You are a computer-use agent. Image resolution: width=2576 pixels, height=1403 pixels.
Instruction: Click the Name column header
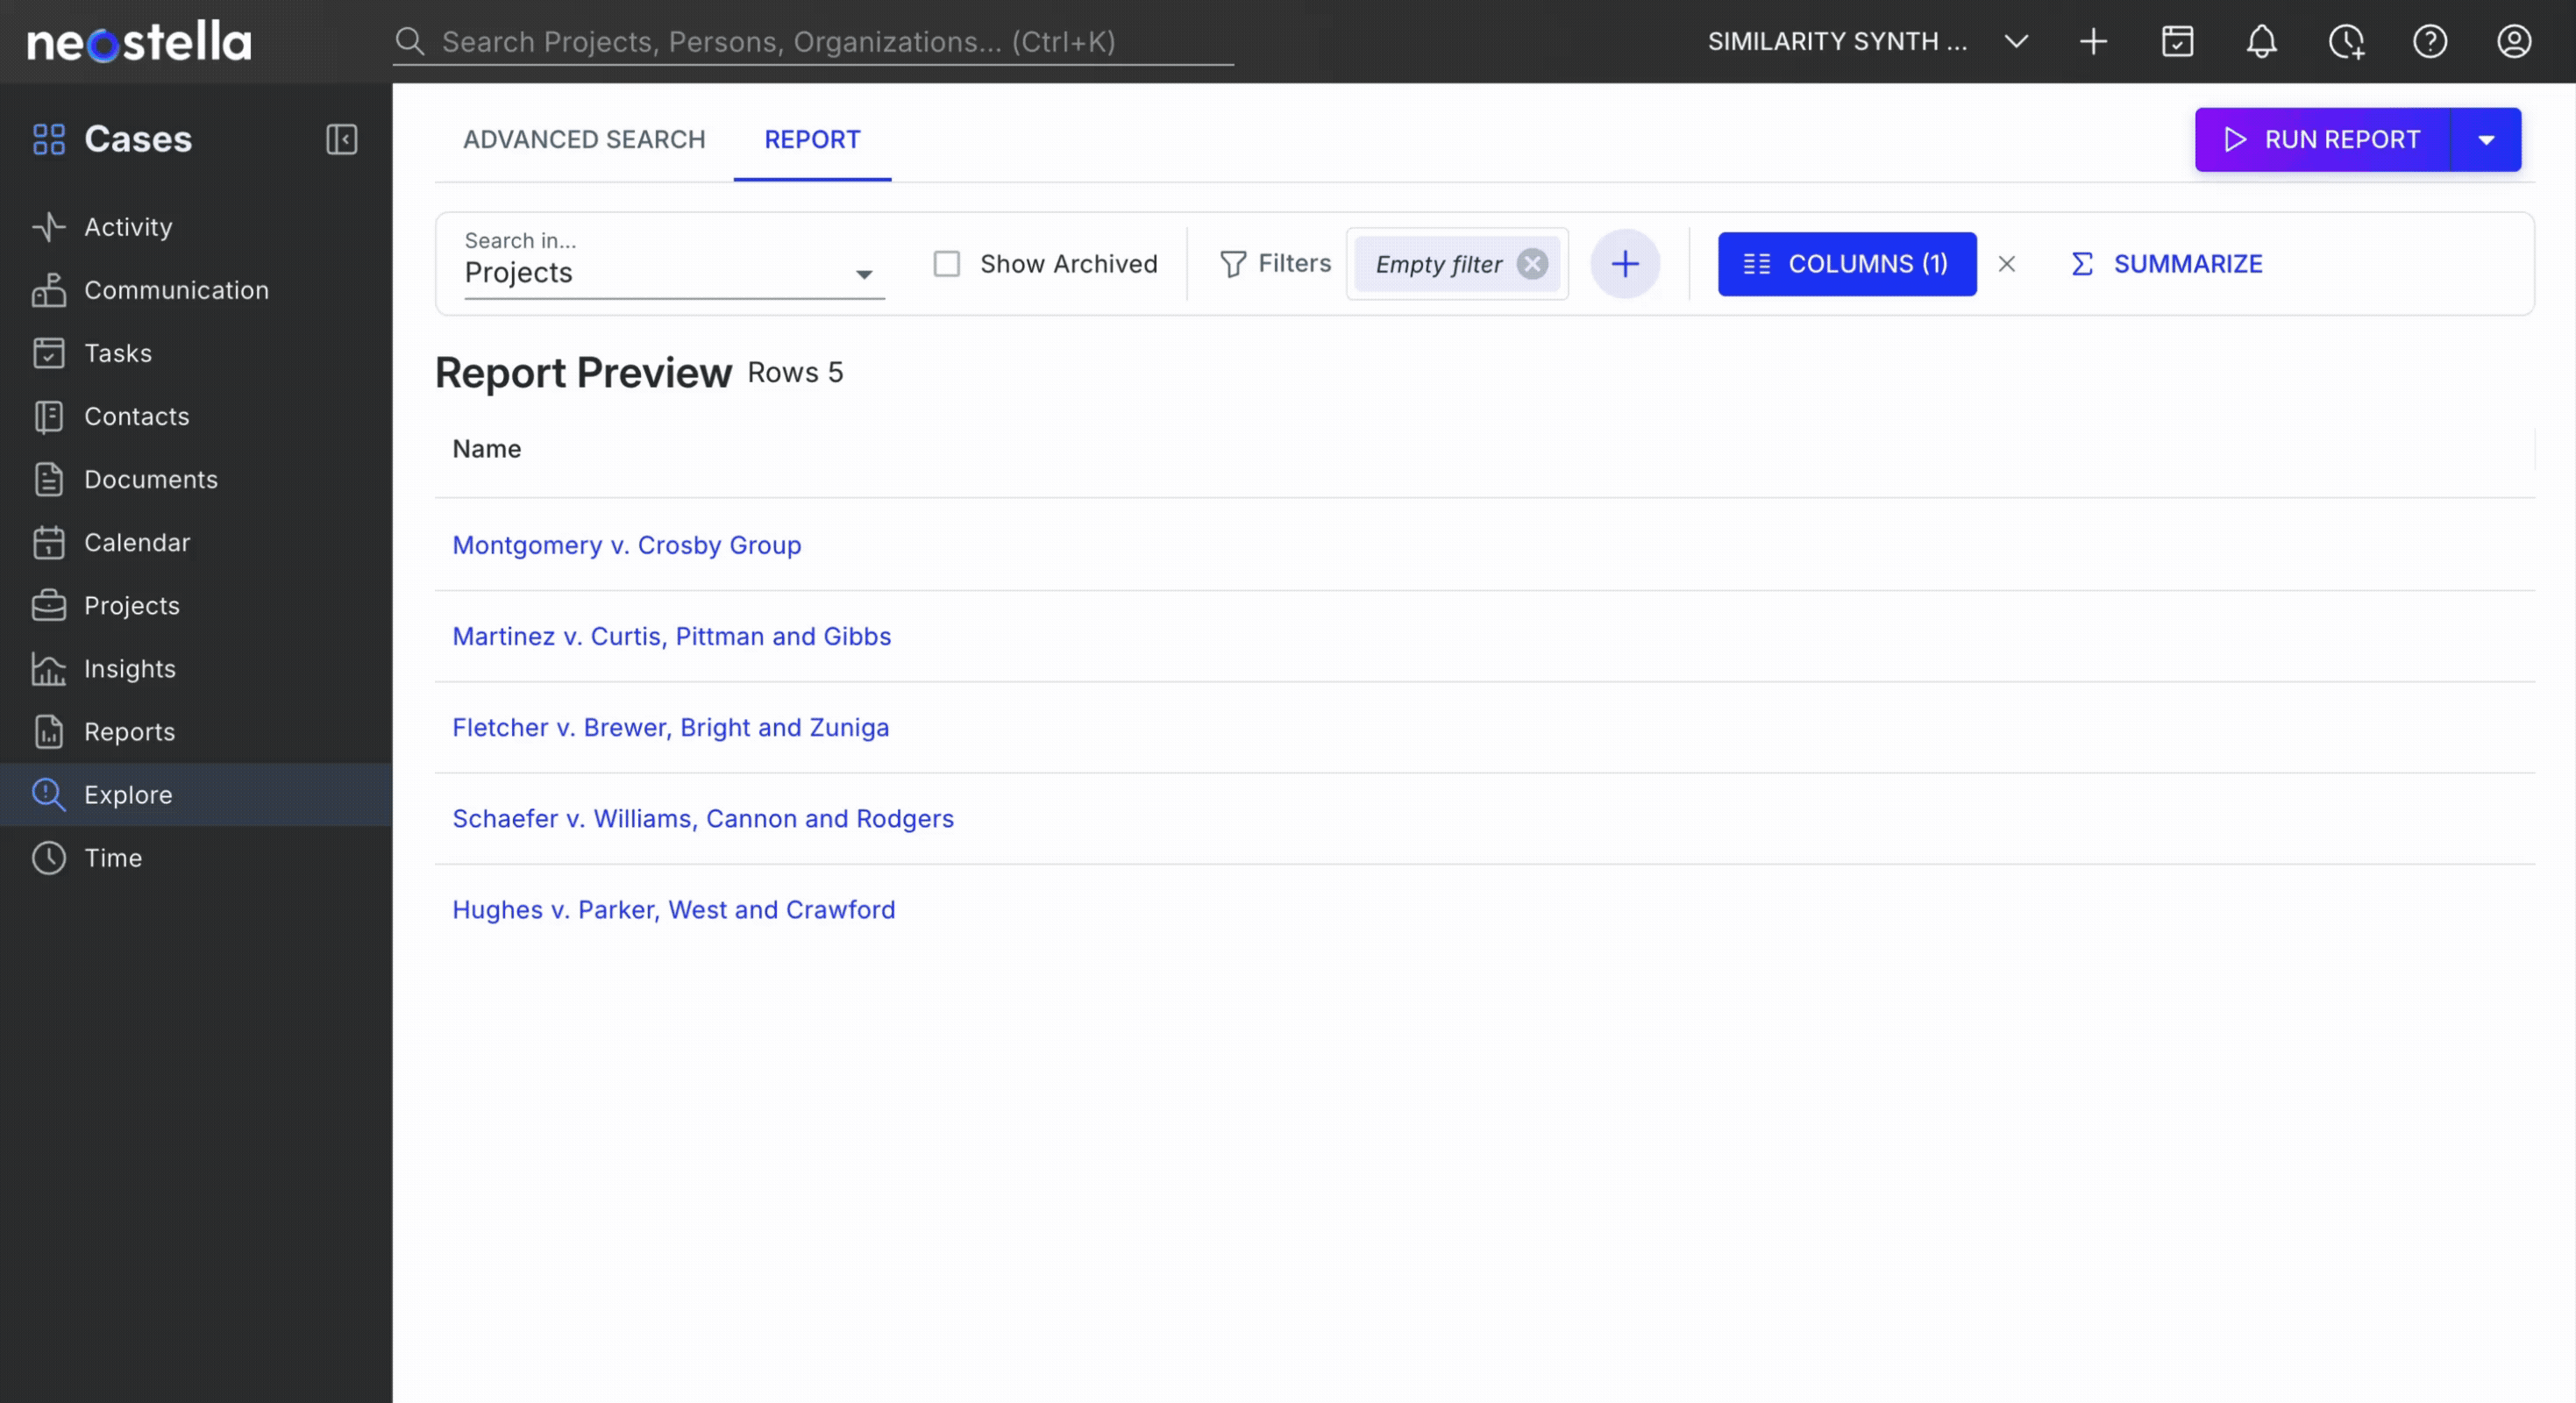click(x=486, y=449)
